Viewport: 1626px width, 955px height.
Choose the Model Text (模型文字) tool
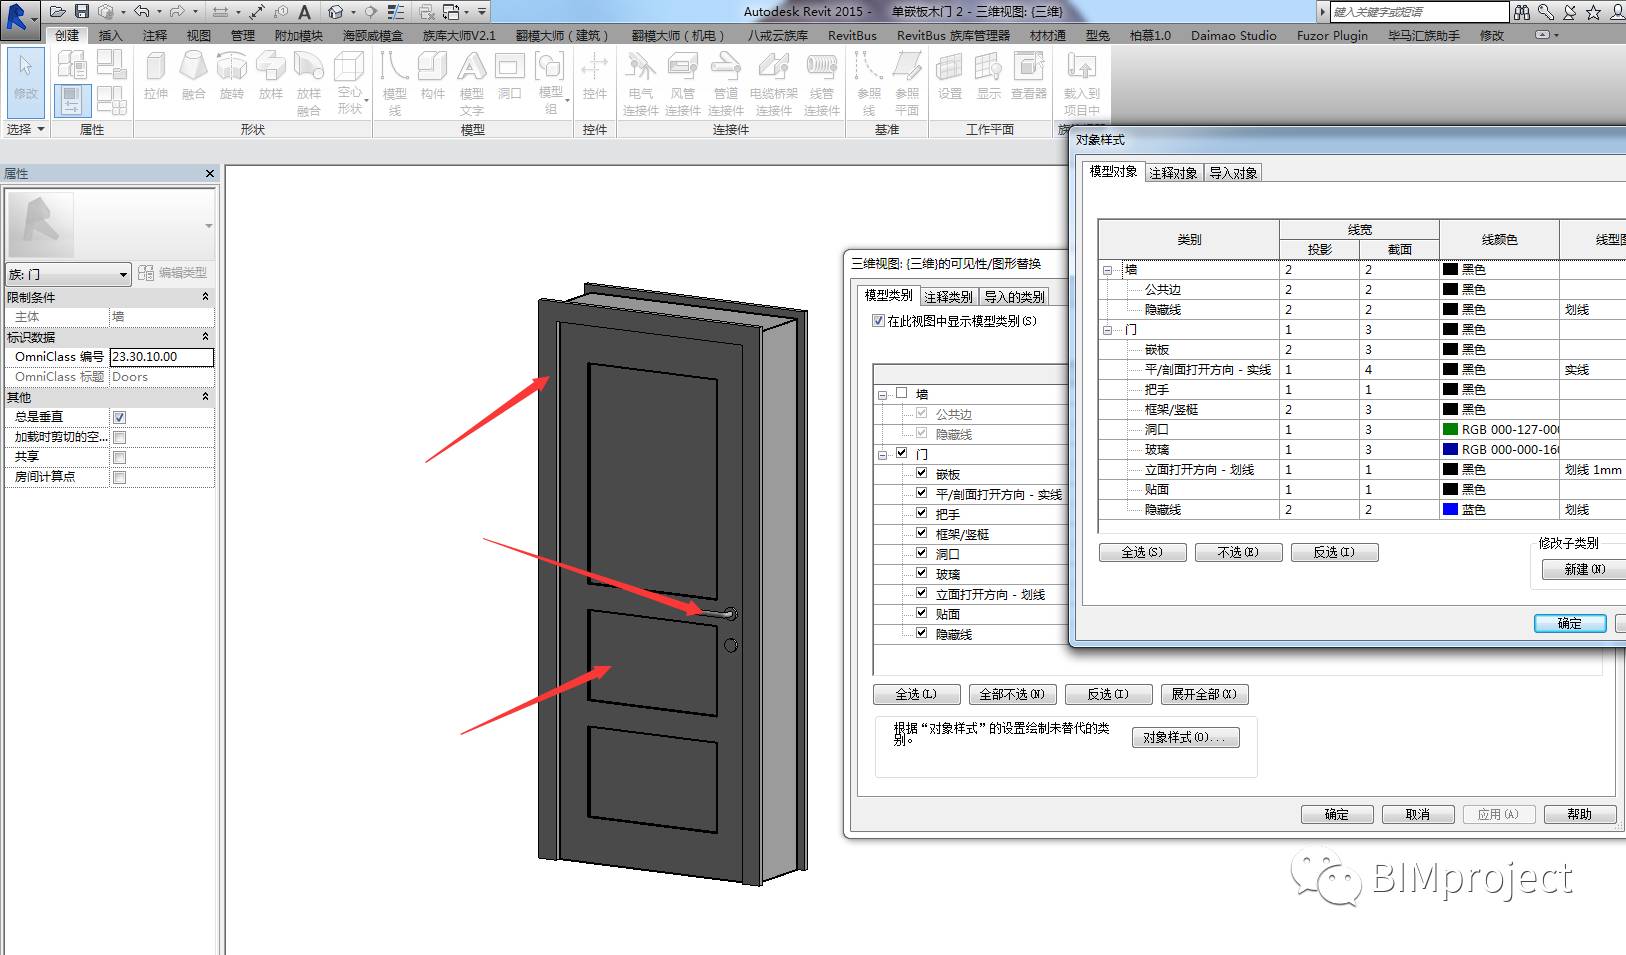click(472, 82)
